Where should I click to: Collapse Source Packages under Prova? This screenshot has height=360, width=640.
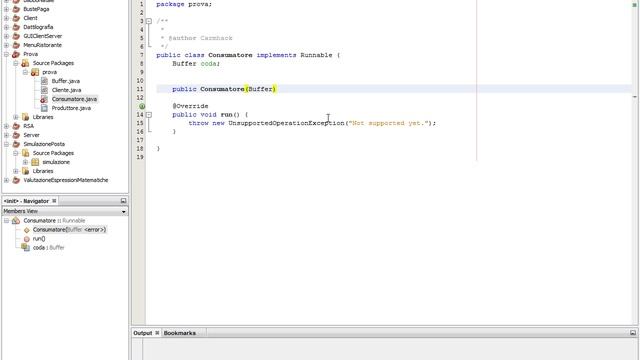click(16, 63)
